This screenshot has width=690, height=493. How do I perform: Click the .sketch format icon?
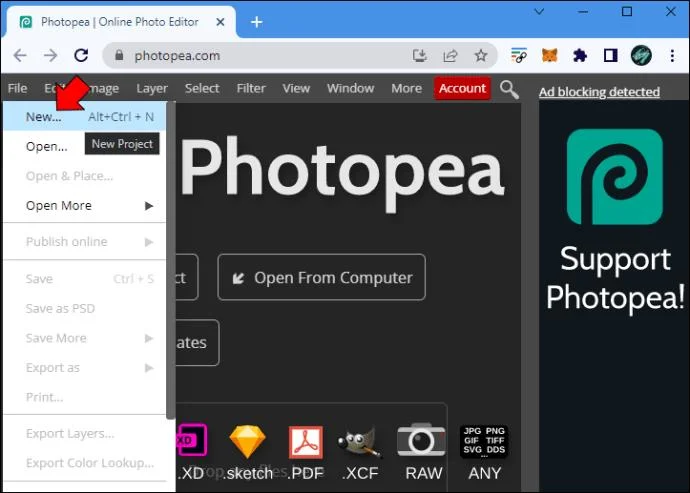click(x=248, y=441)
